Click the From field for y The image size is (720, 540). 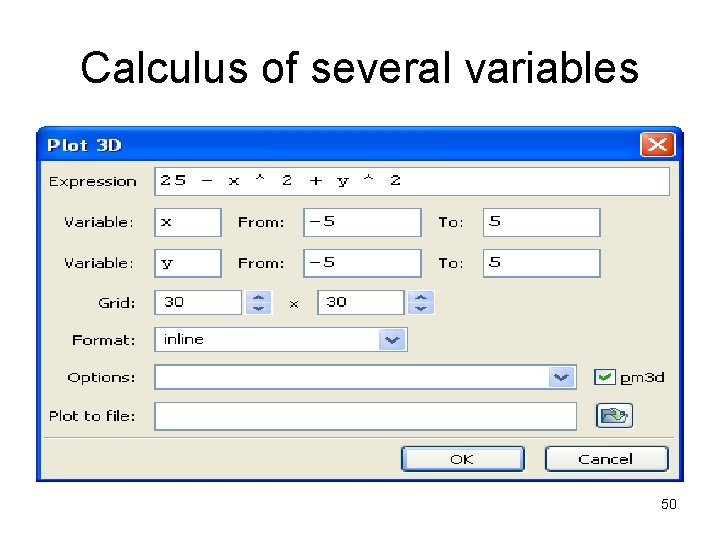(362, 263)
